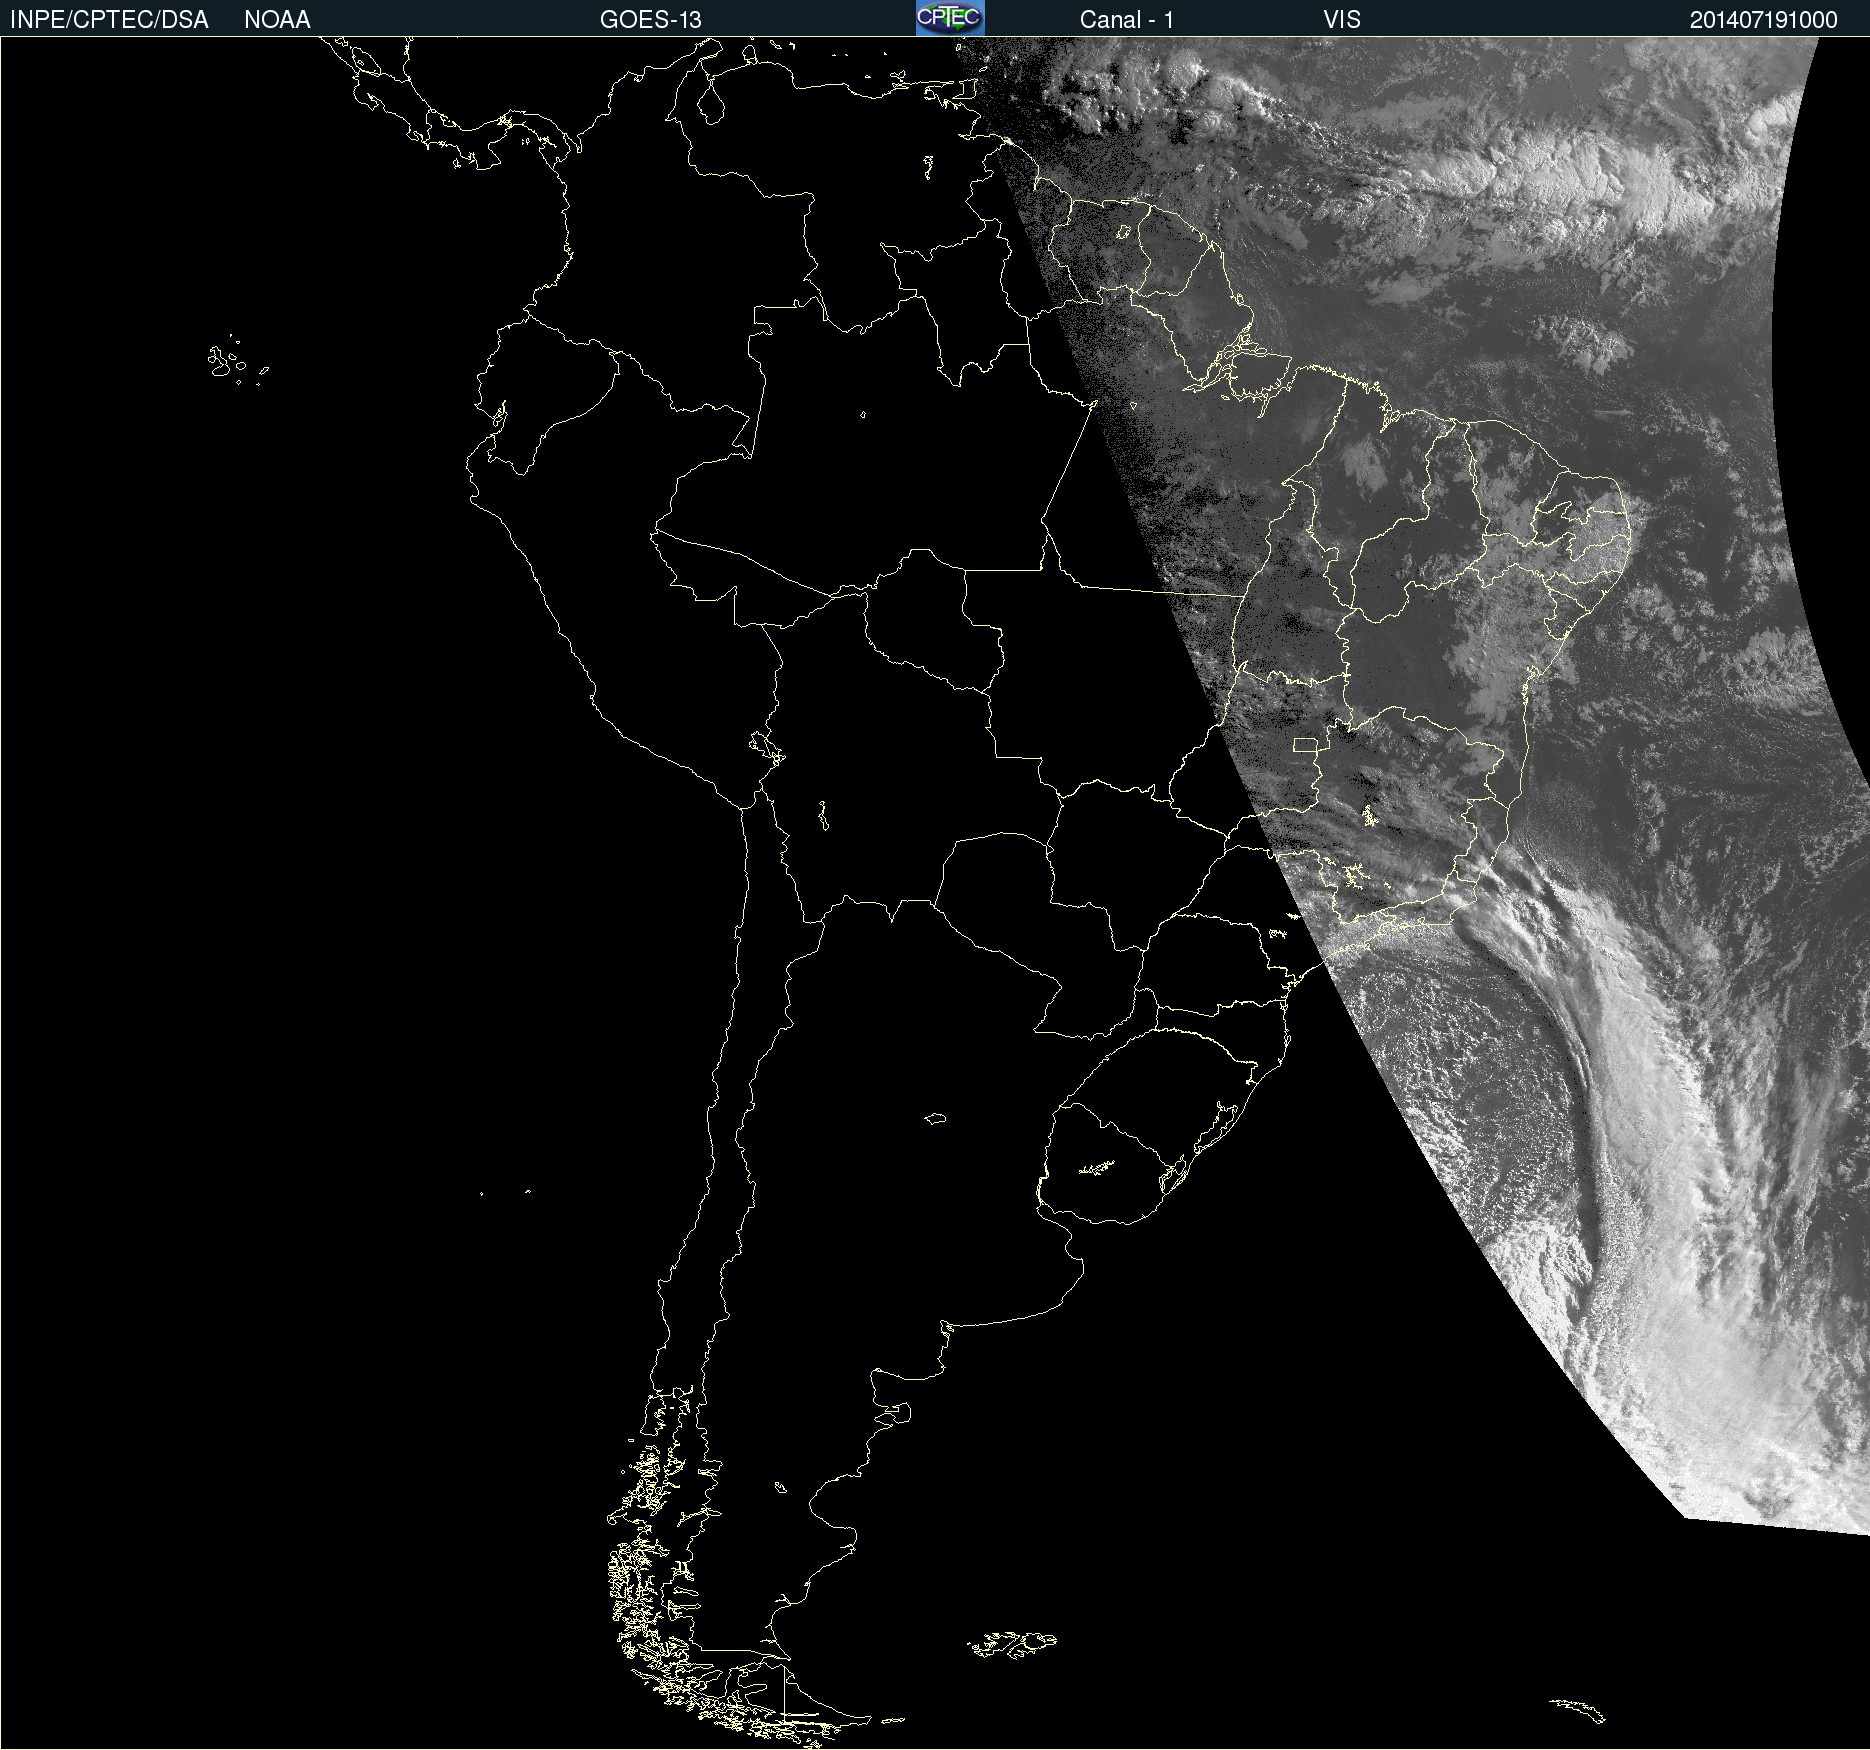
Task: Click the NOAA label in the header
Action: pyautogui.click(x=277, y=20)
